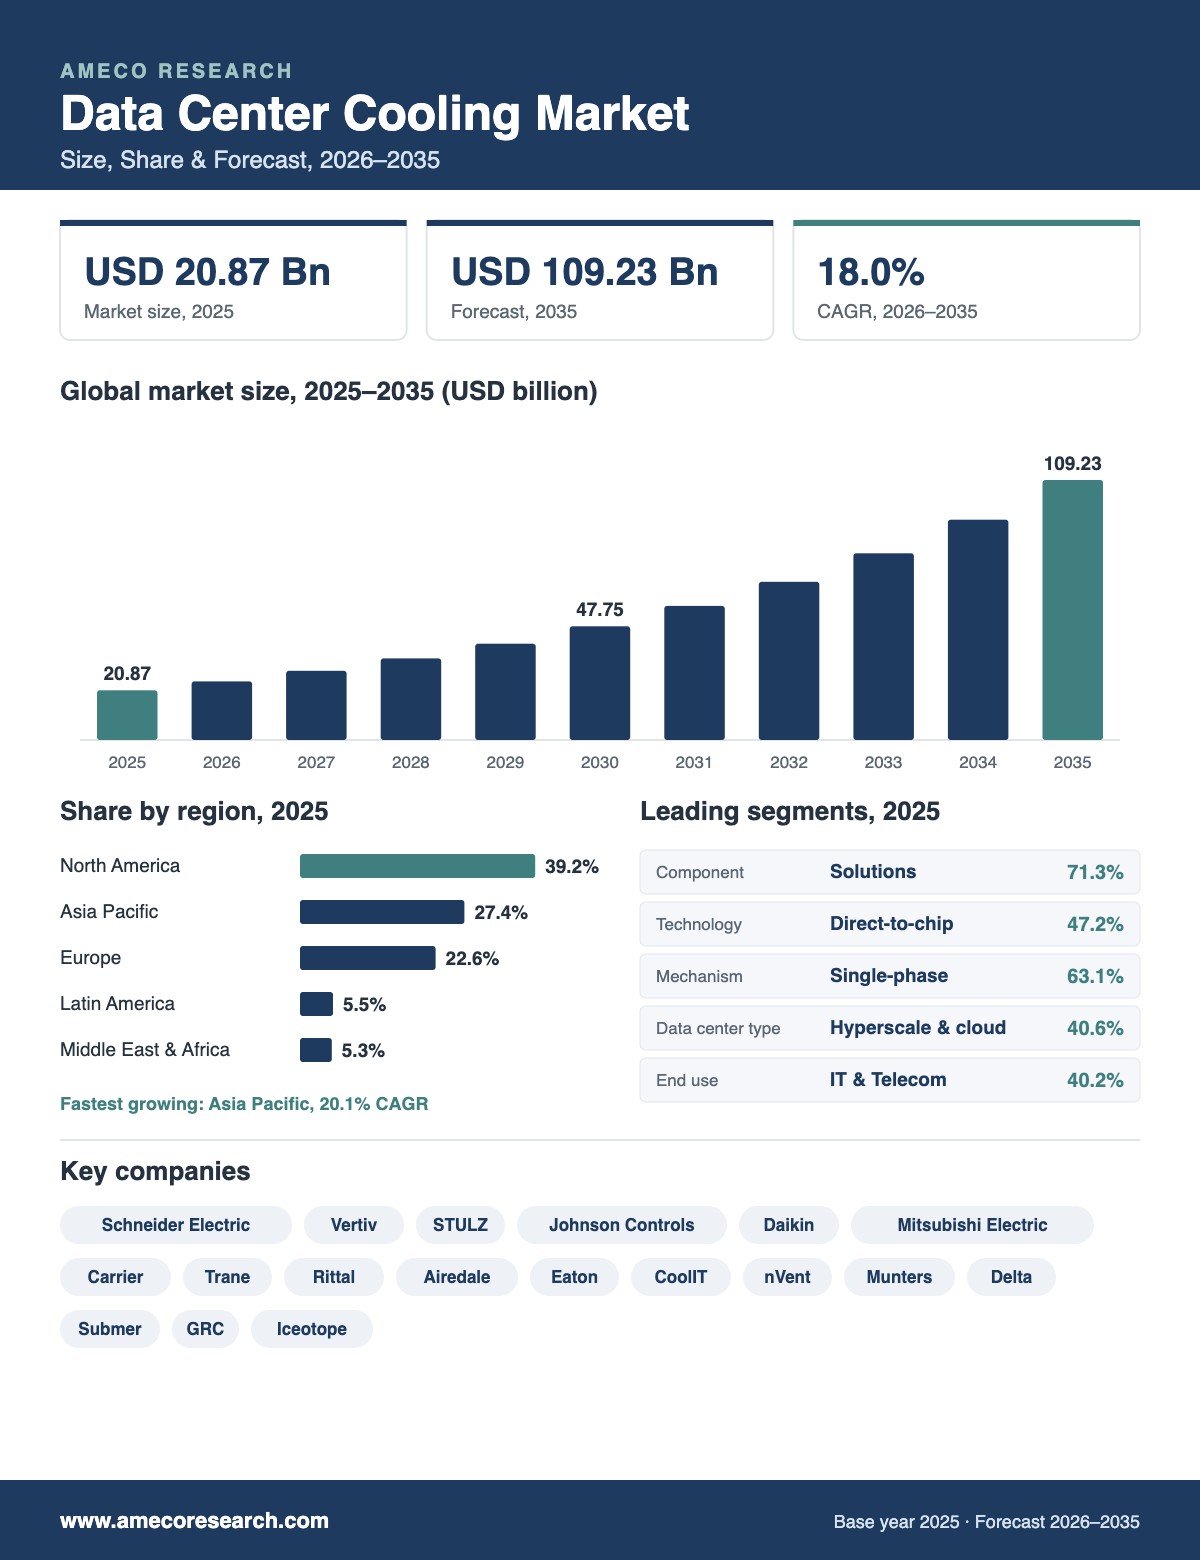This screenshot has height=1560, width=1200.
Task: Click the North America region bar
Action: click(x=417, y=866)
